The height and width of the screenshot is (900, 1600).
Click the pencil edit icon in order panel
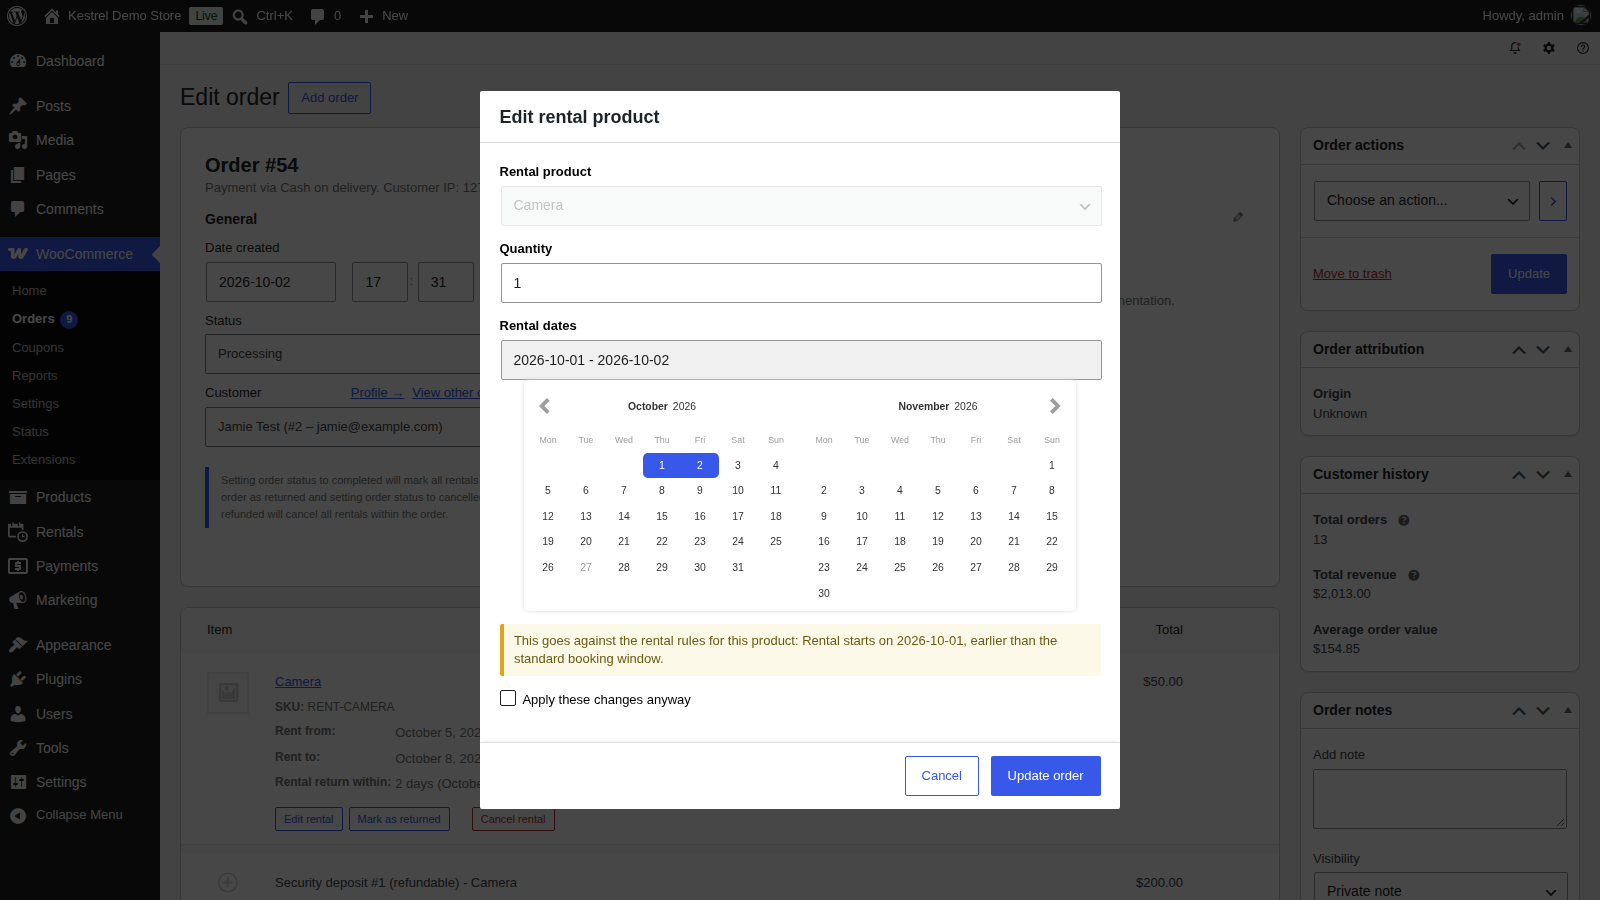point(1238,217)
